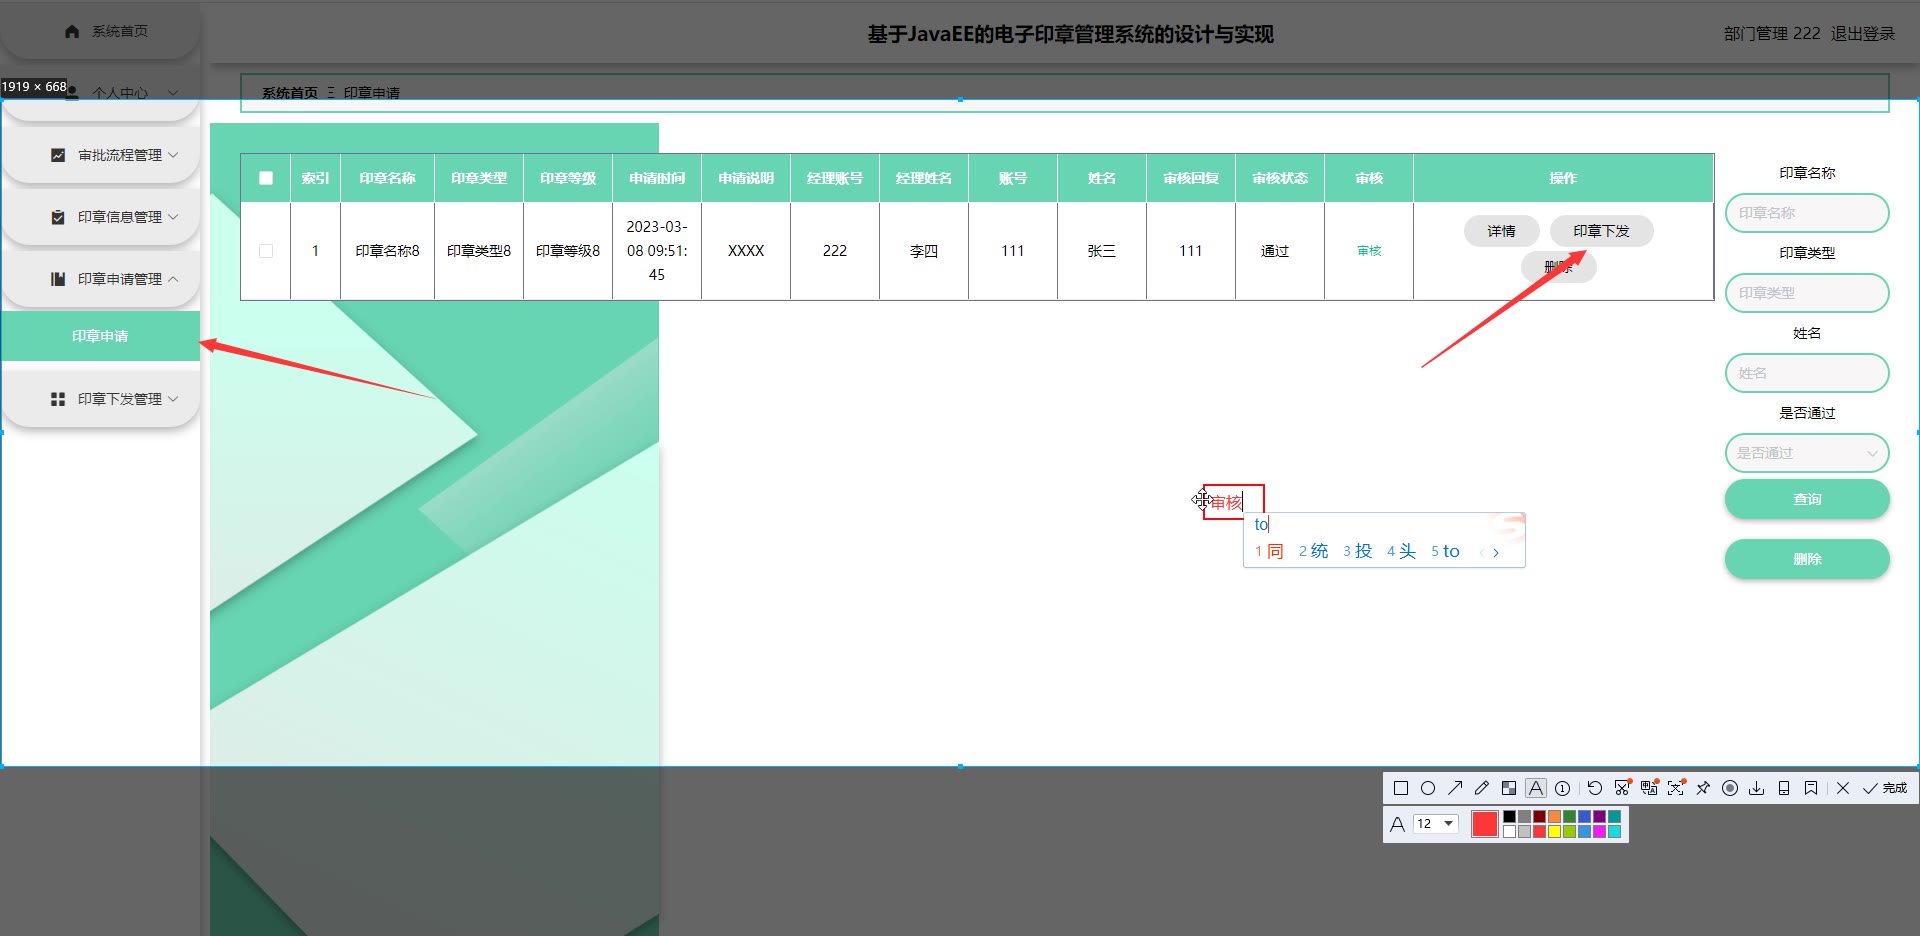
Task: Expand the 个人中心 menu chevron
Action: pyautogui.click(x=173, y=93)
